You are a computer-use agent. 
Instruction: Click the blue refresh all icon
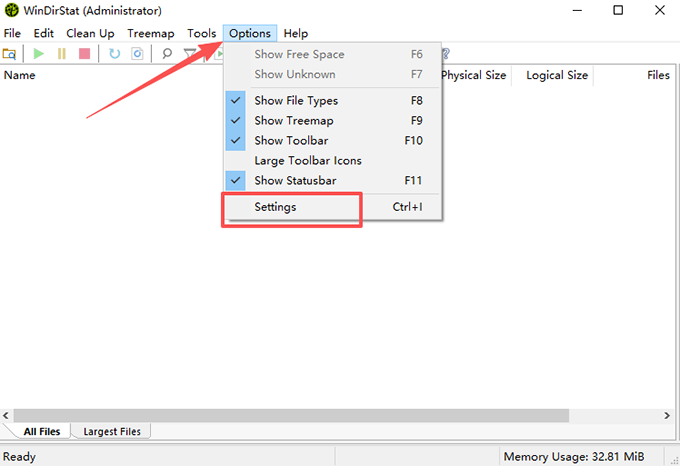pos(114,54)
